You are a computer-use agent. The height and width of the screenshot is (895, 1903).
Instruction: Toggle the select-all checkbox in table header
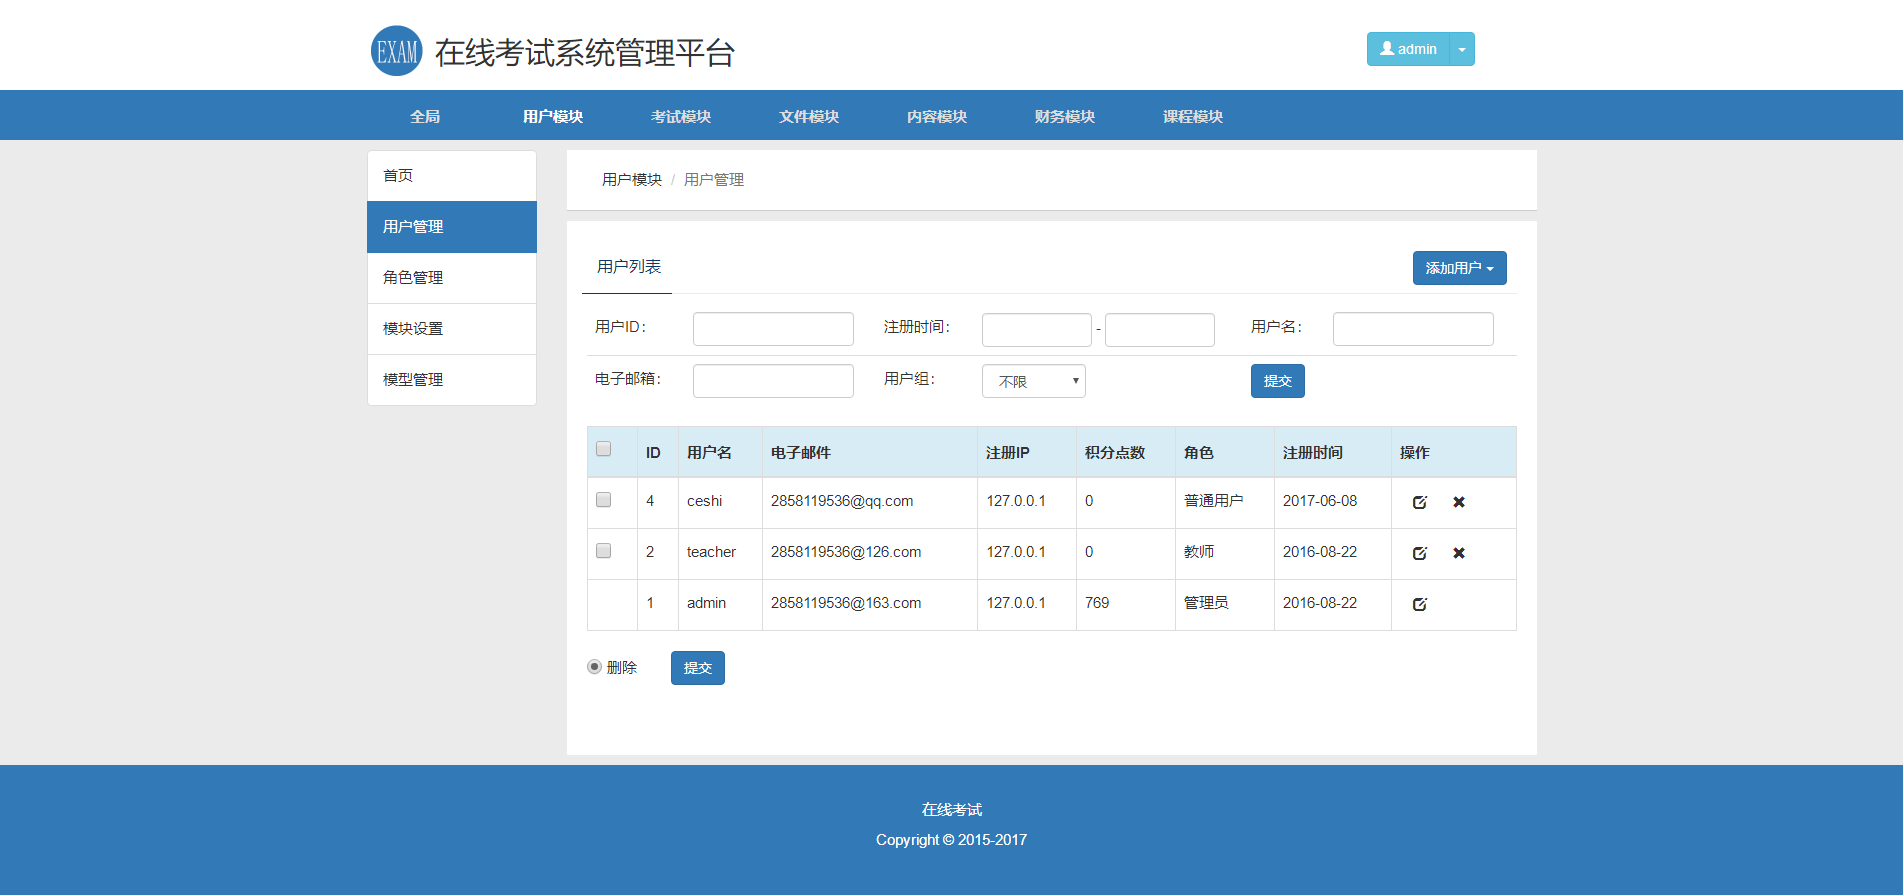[604, 449]
